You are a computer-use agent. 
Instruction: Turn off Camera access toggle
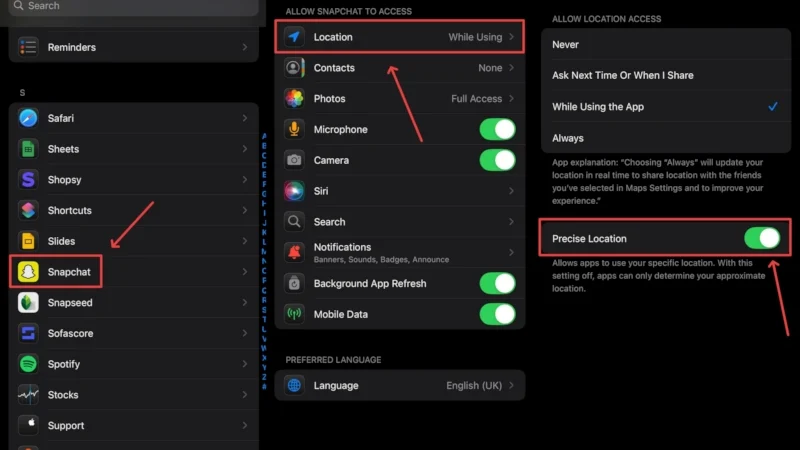(x=497, y=160)
